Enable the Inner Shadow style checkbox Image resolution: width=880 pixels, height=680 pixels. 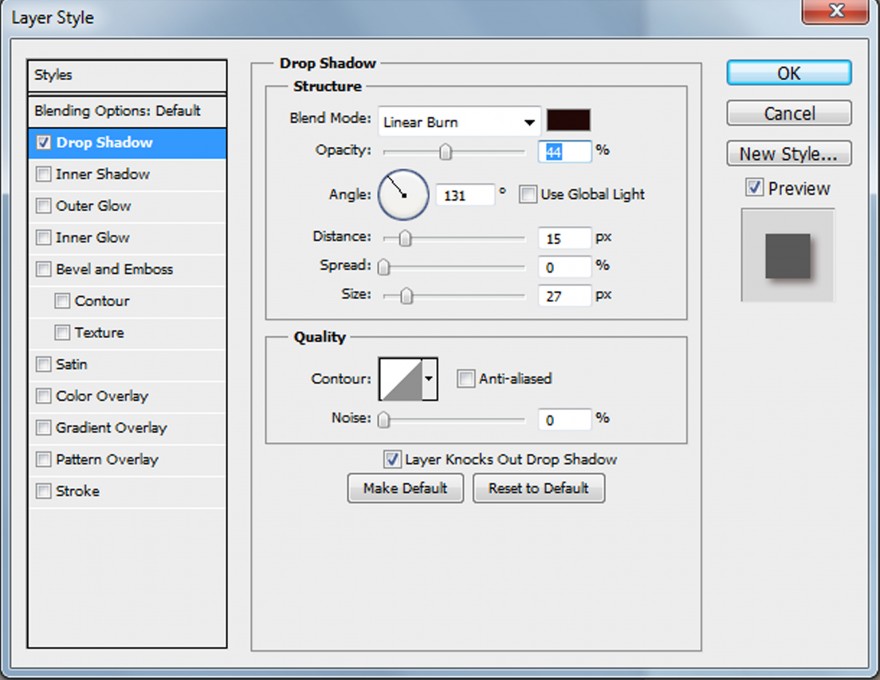(x=43, y=174)
